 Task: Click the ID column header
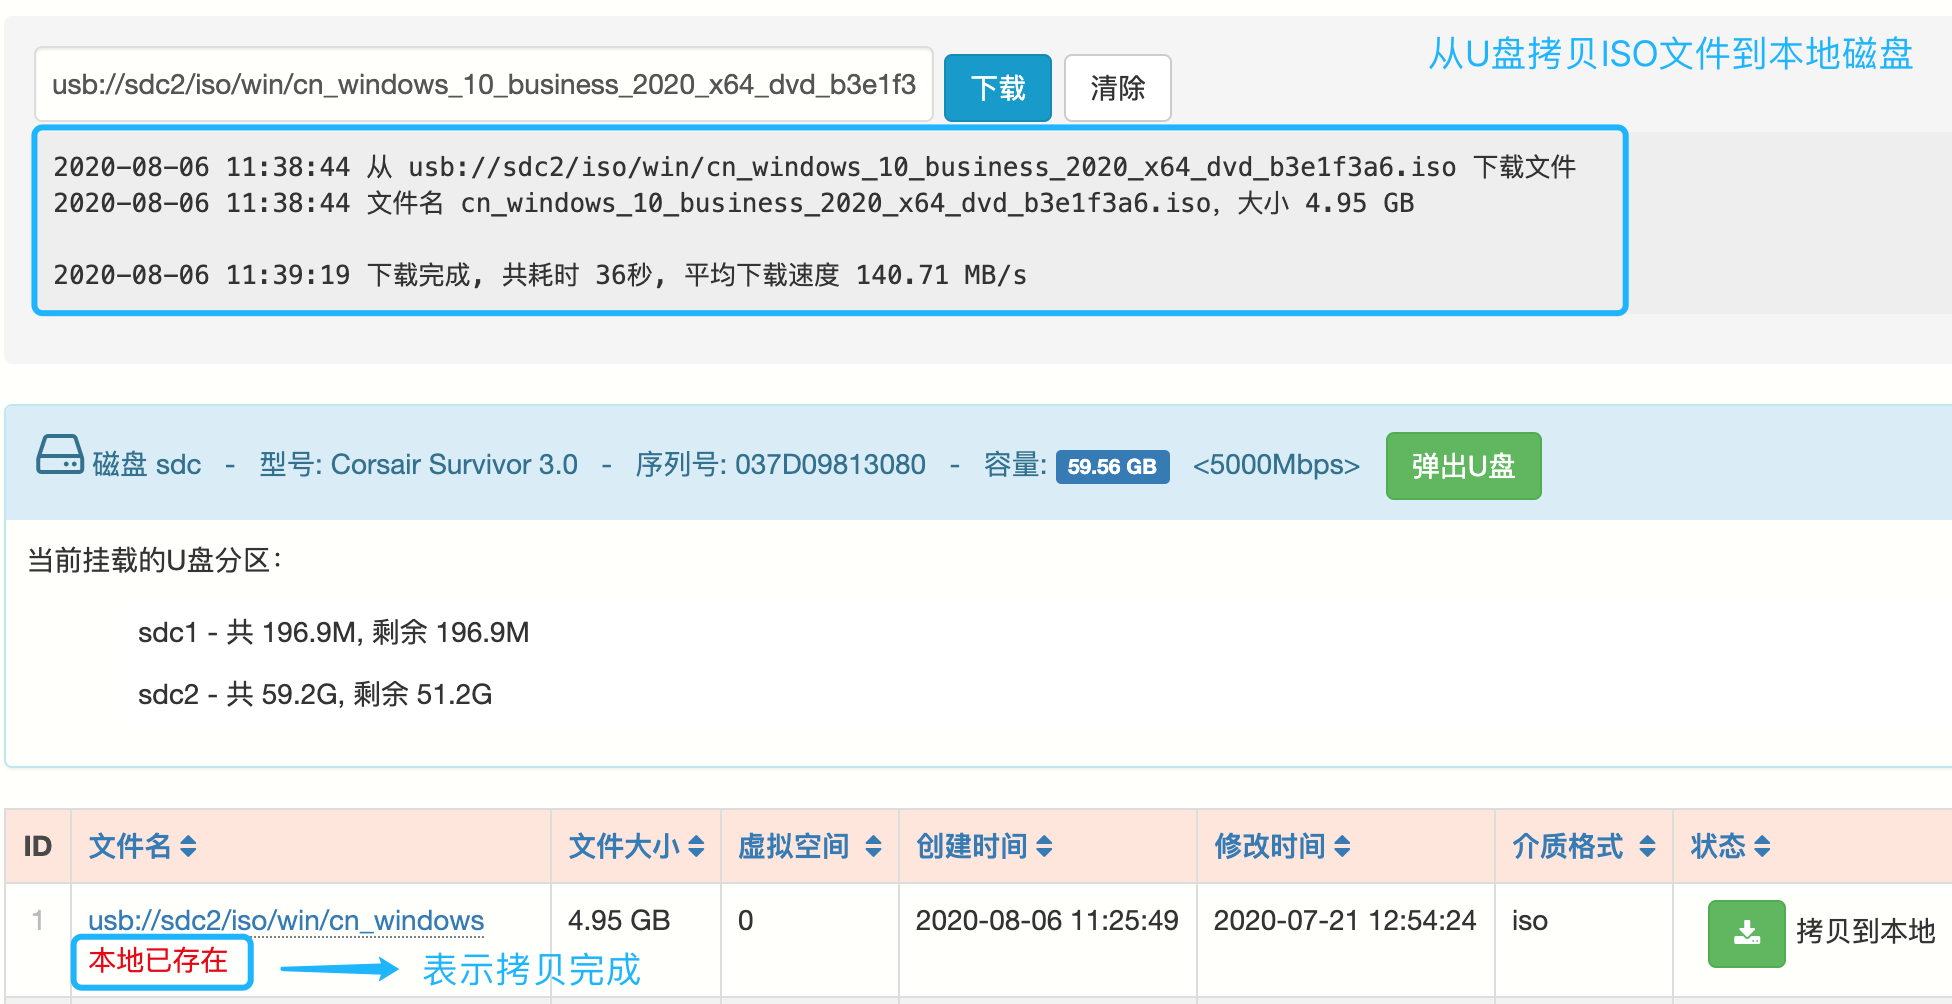pos(37,847)
